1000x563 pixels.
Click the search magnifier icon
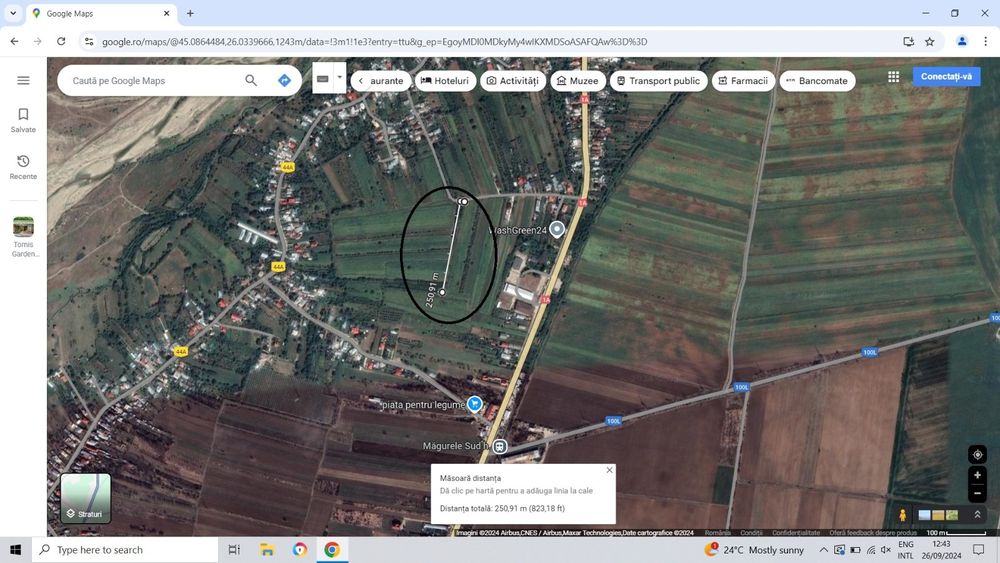click(x=251, y=80)
